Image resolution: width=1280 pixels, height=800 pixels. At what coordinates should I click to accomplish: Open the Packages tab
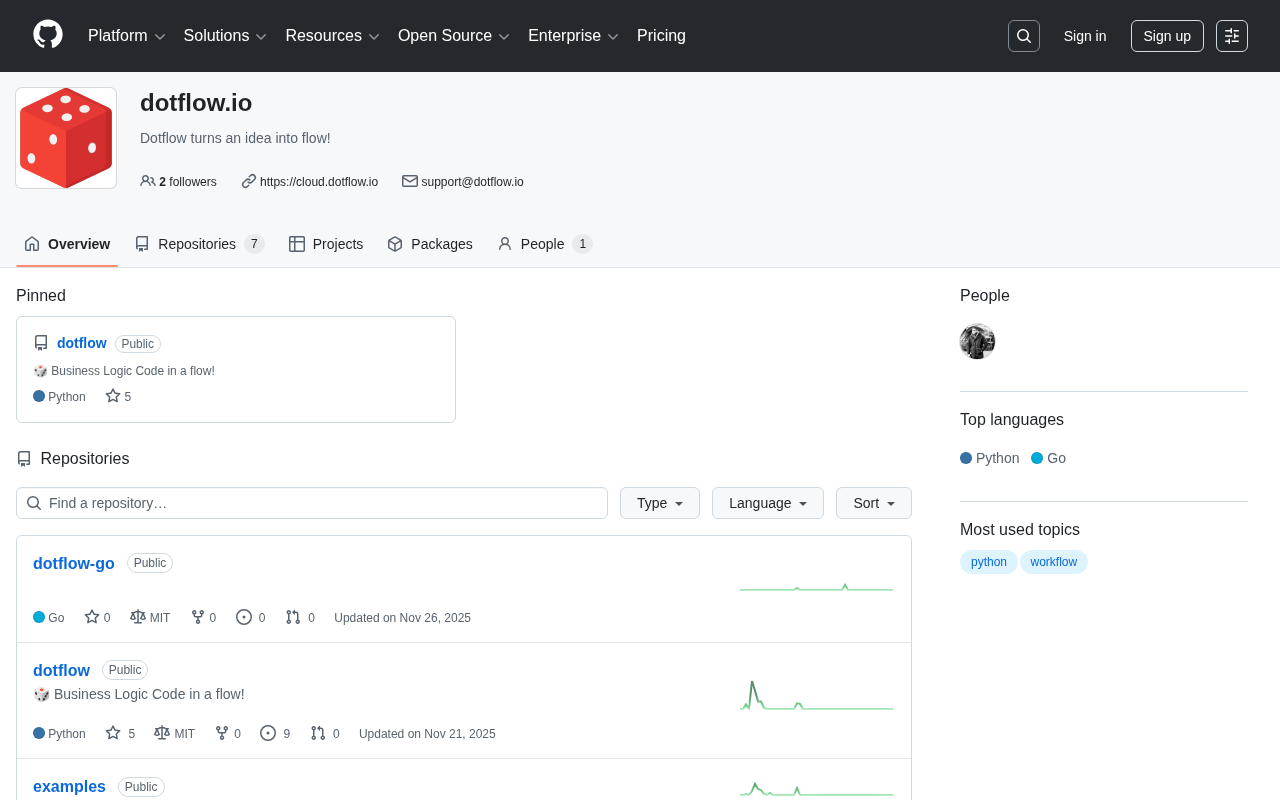[430, 244]
